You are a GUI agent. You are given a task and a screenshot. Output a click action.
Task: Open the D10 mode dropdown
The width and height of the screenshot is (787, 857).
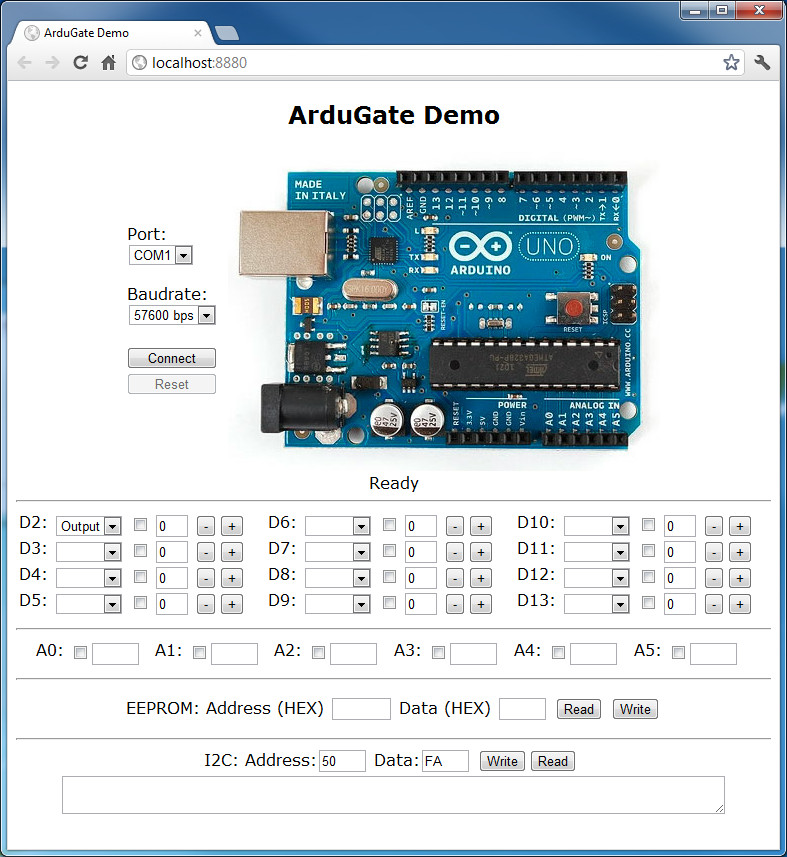pyautogui.click(x=597, y=526)
